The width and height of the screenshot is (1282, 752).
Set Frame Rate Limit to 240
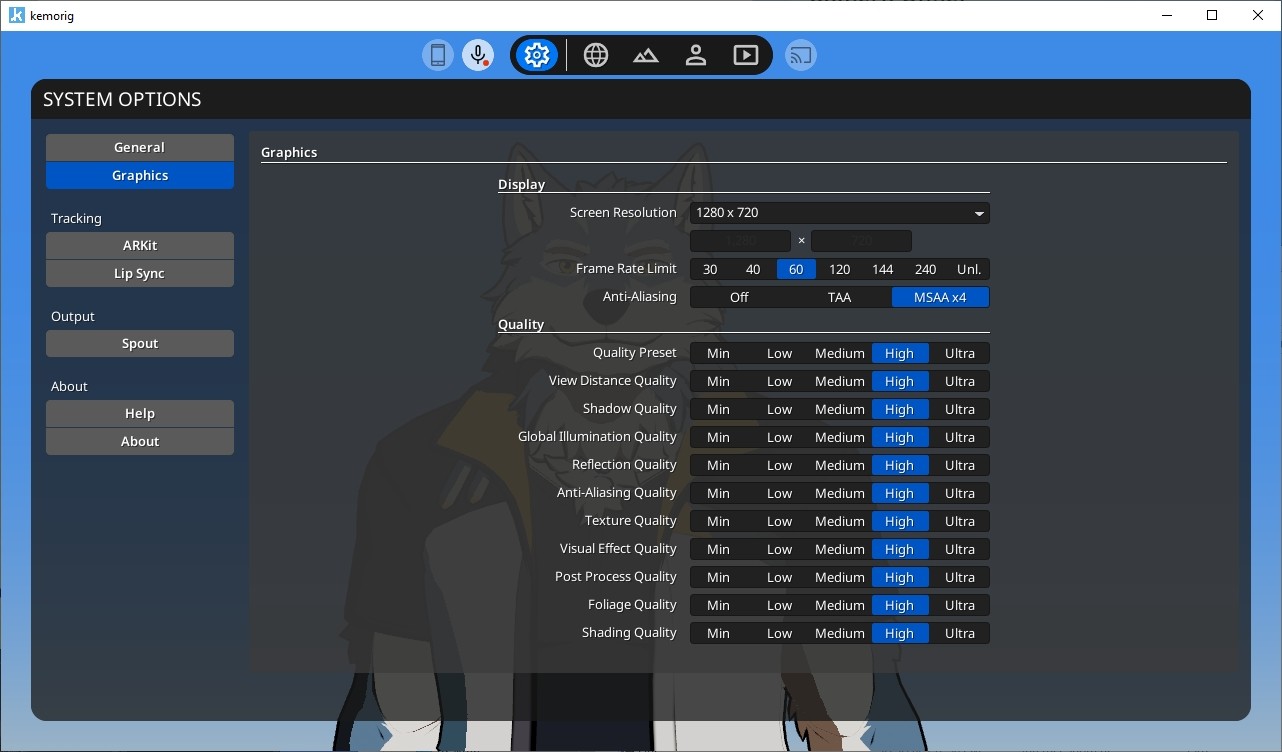coord(925,269)
